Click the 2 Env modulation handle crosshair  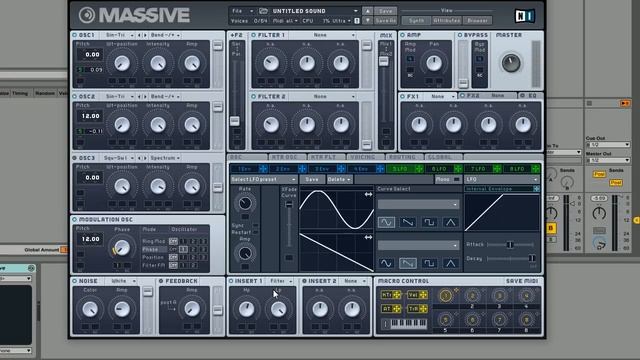coord(302,169)
